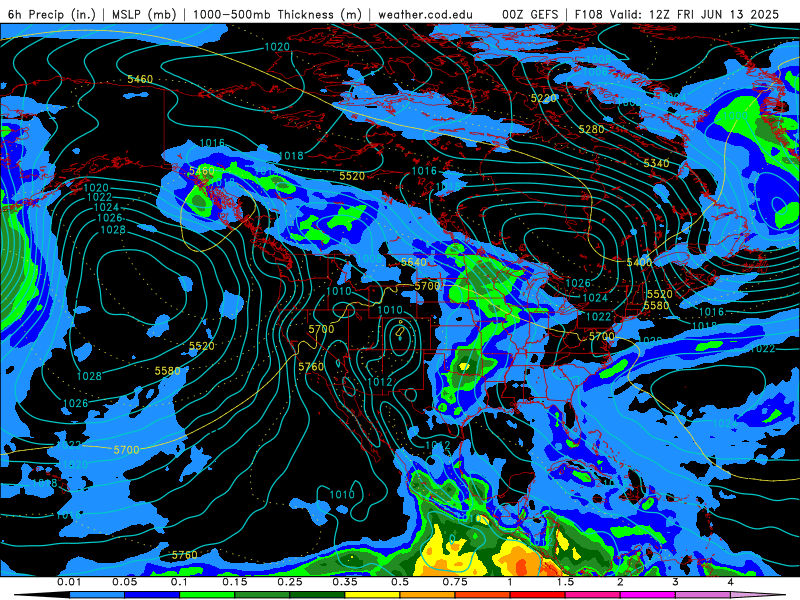Viewport: 800px width, 600px height.
Task: Click the legend value 3
Action: pyautogui.click(x=675, y=582)
